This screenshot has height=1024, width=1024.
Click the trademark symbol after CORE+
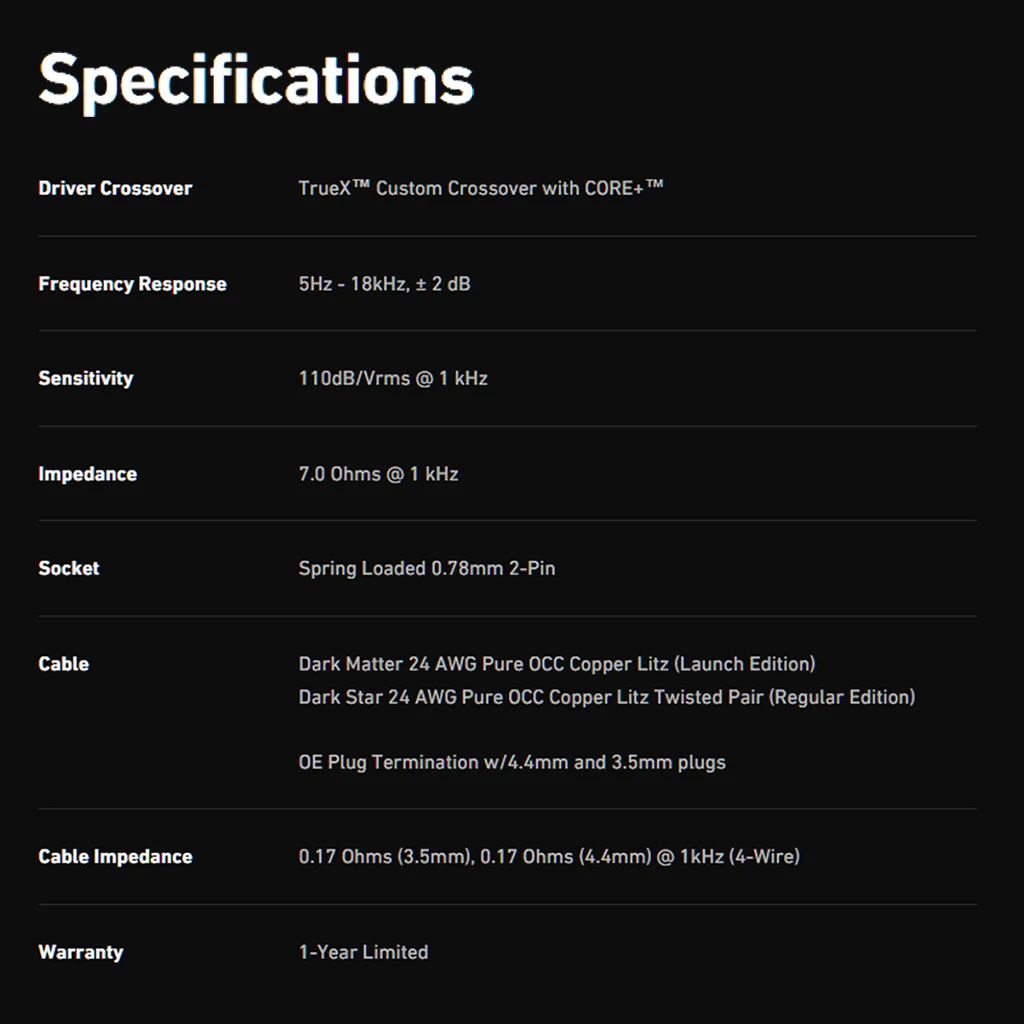(x=655, y=184)
